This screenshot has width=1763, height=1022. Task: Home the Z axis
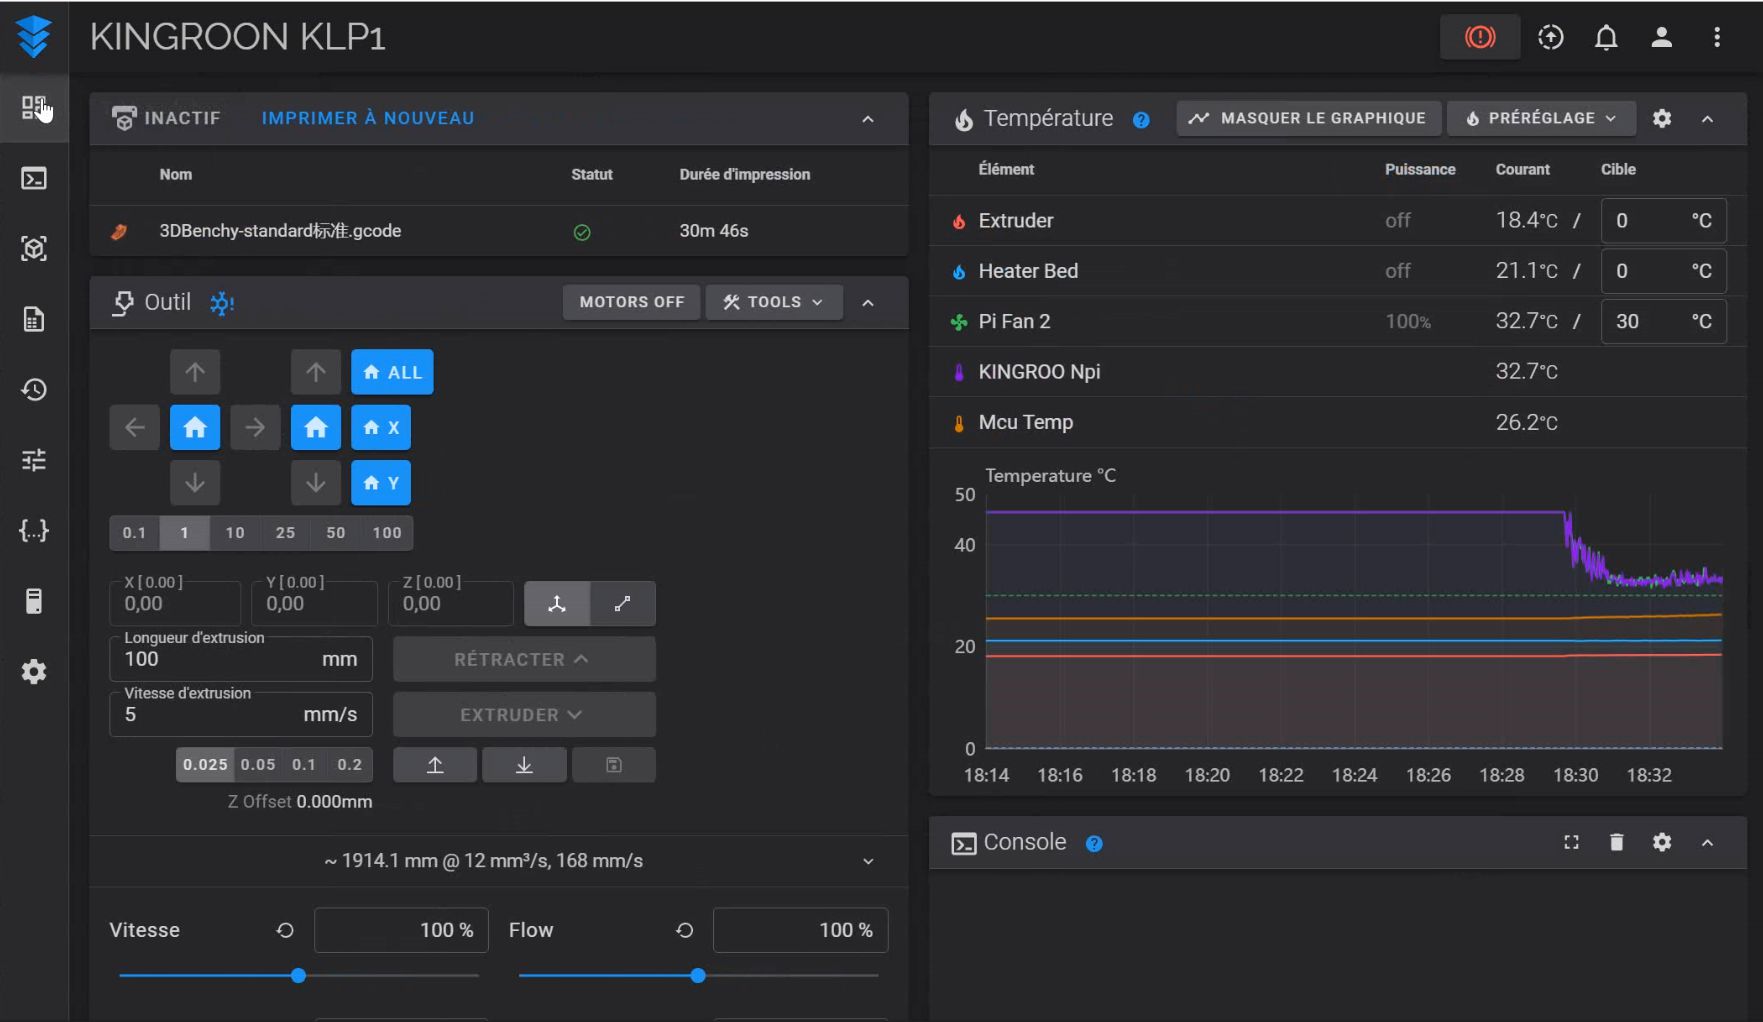[x=316, y=427]
